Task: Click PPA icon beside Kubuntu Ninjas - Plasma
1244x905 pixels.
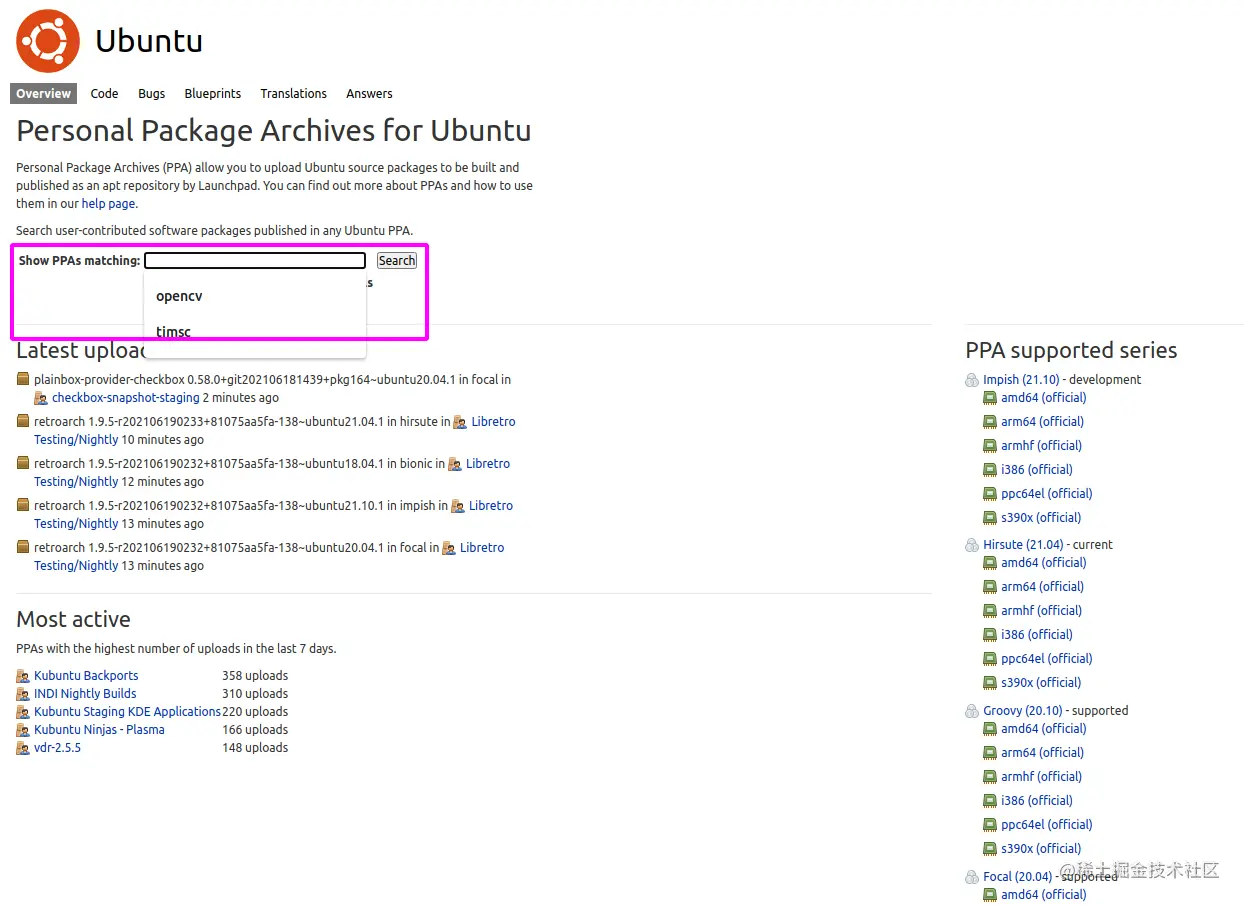Action: pyautogui.click(x=23, y=730)
